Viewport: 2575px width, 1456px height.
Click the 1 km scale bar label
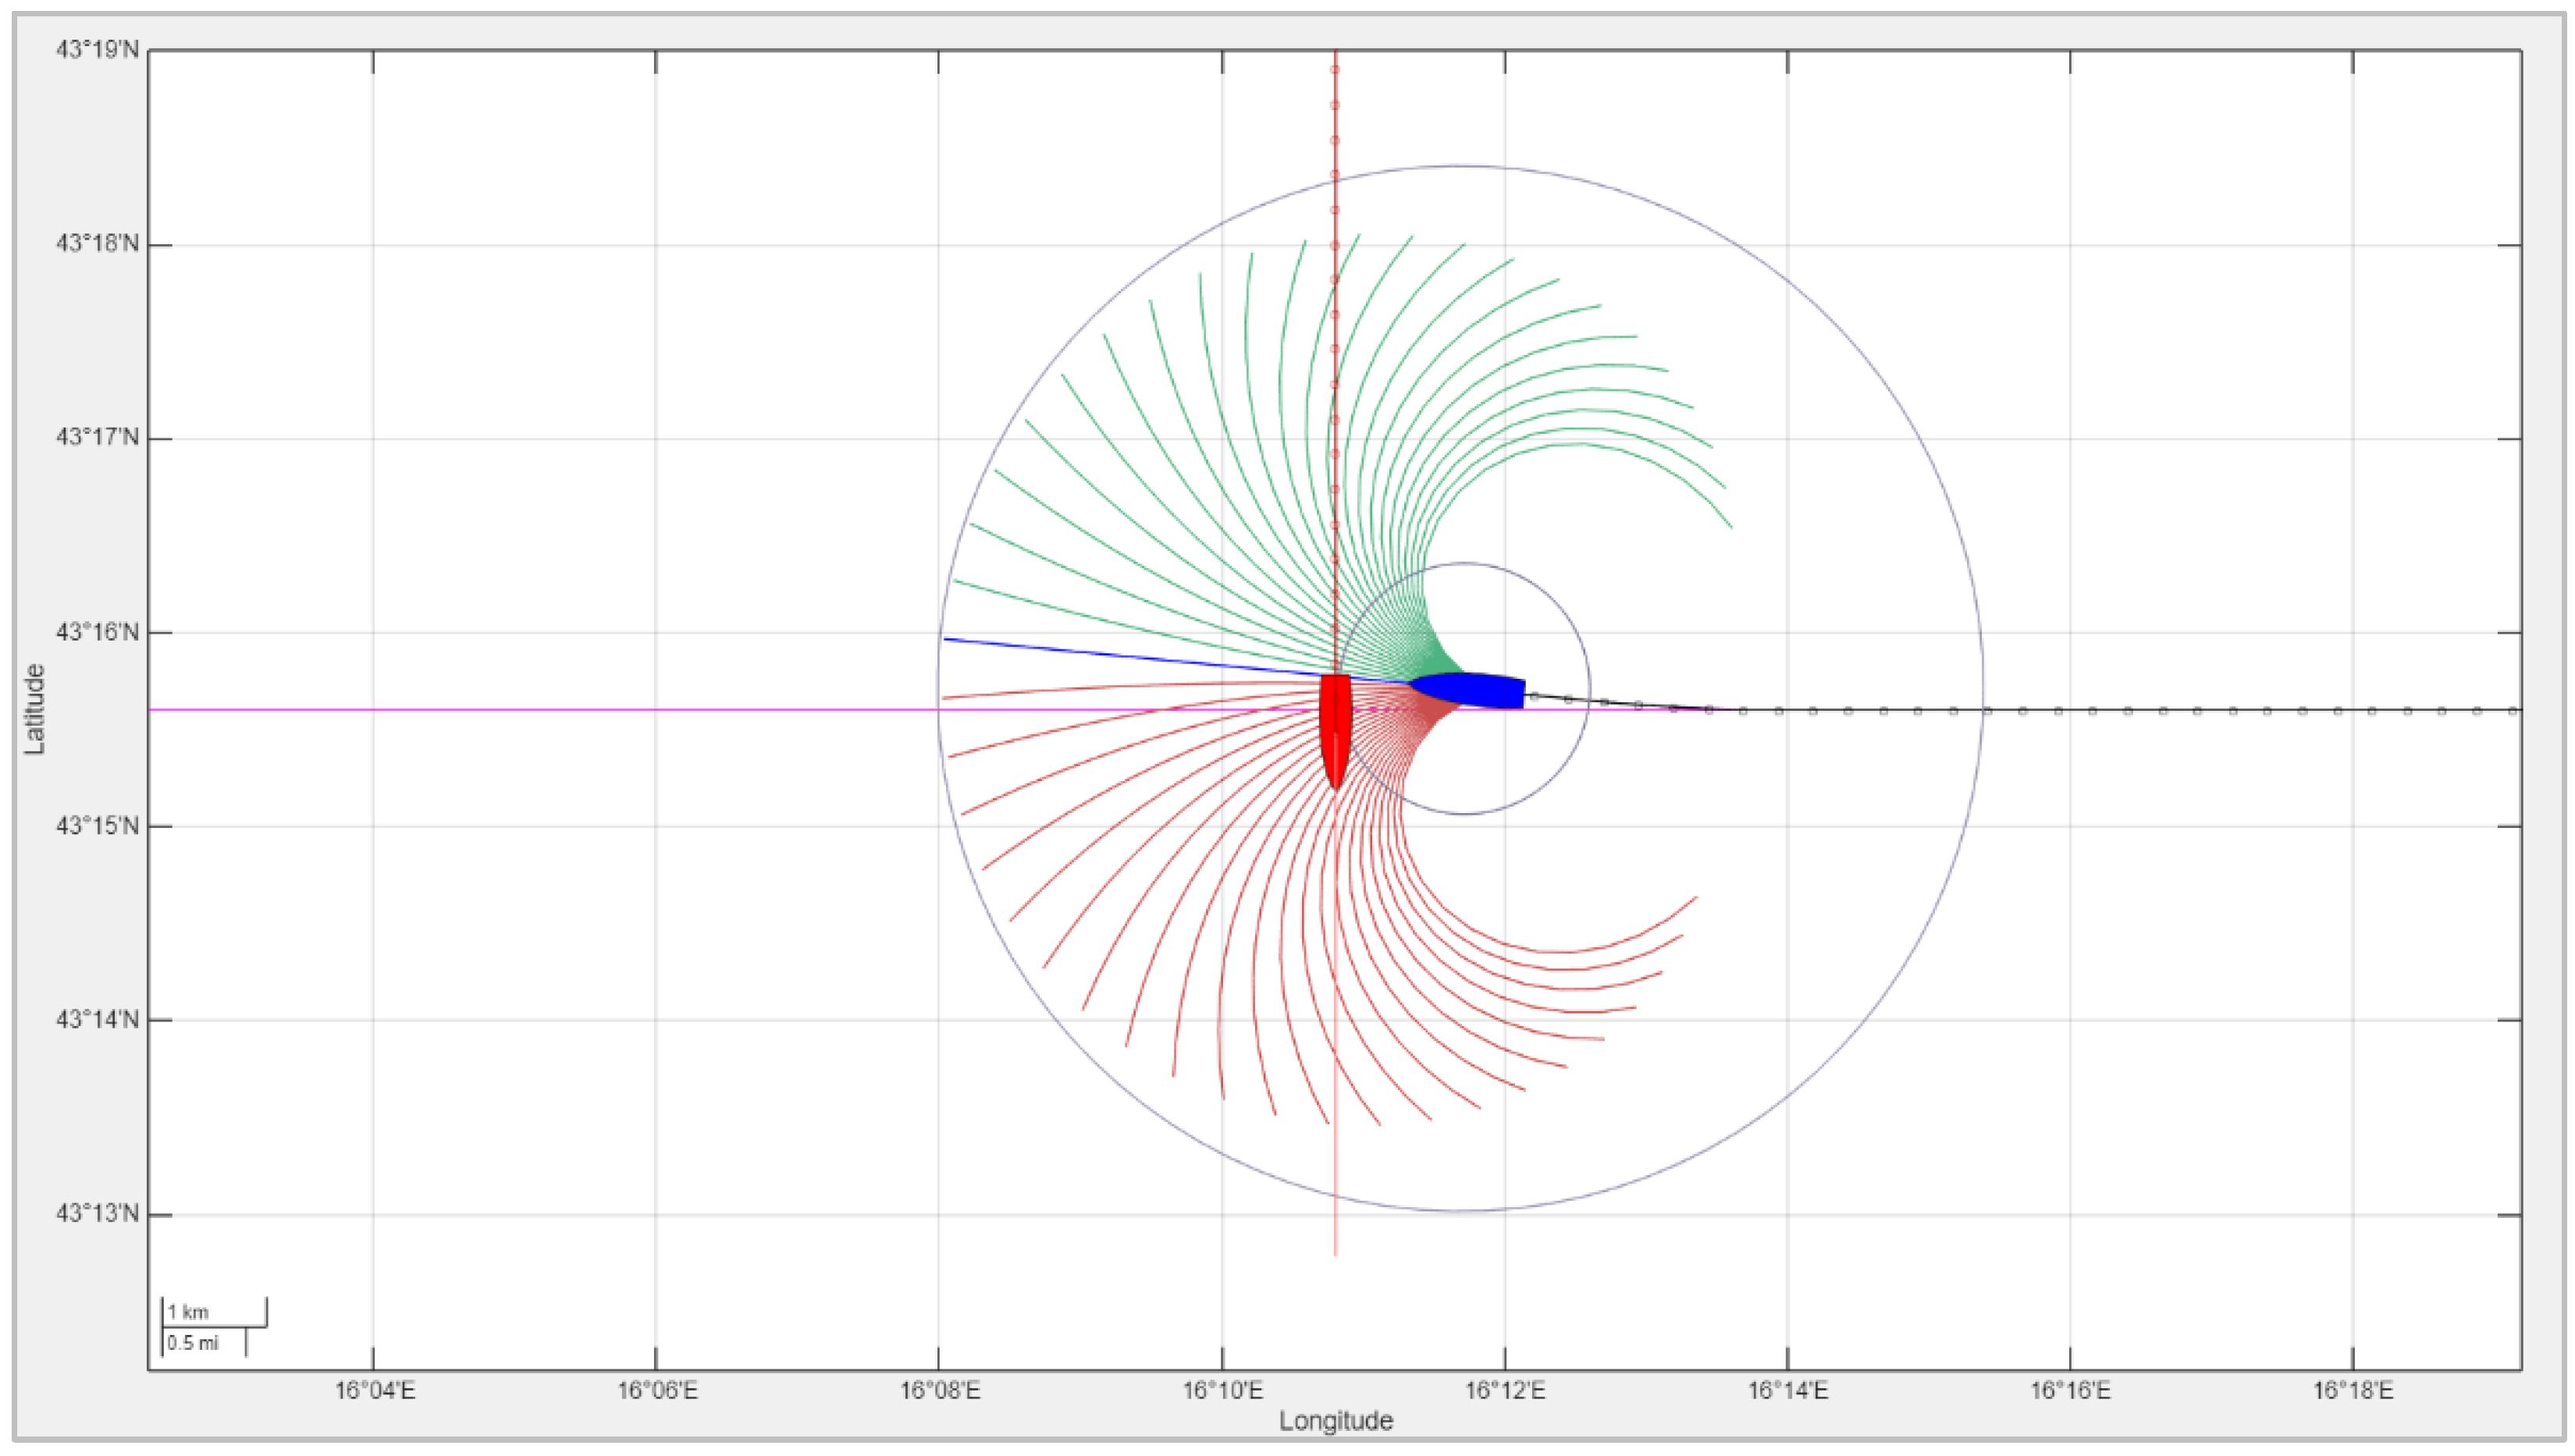(188, 1312)
